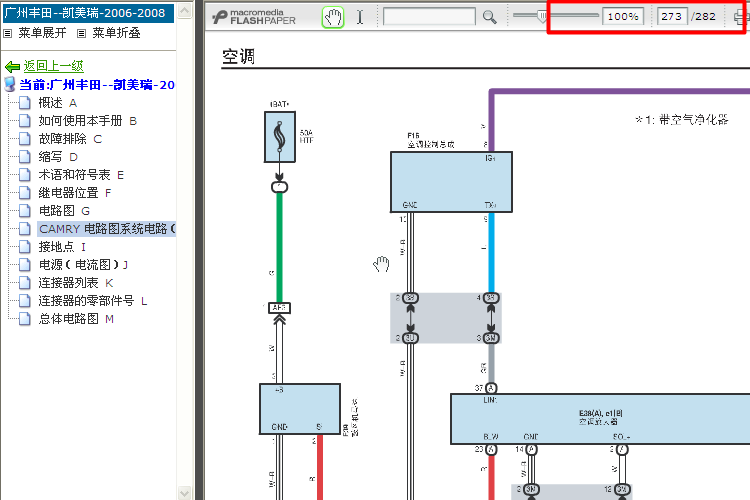The image size is (750, 500).
Task: Click the zoom slider handle
Action: 542,16
